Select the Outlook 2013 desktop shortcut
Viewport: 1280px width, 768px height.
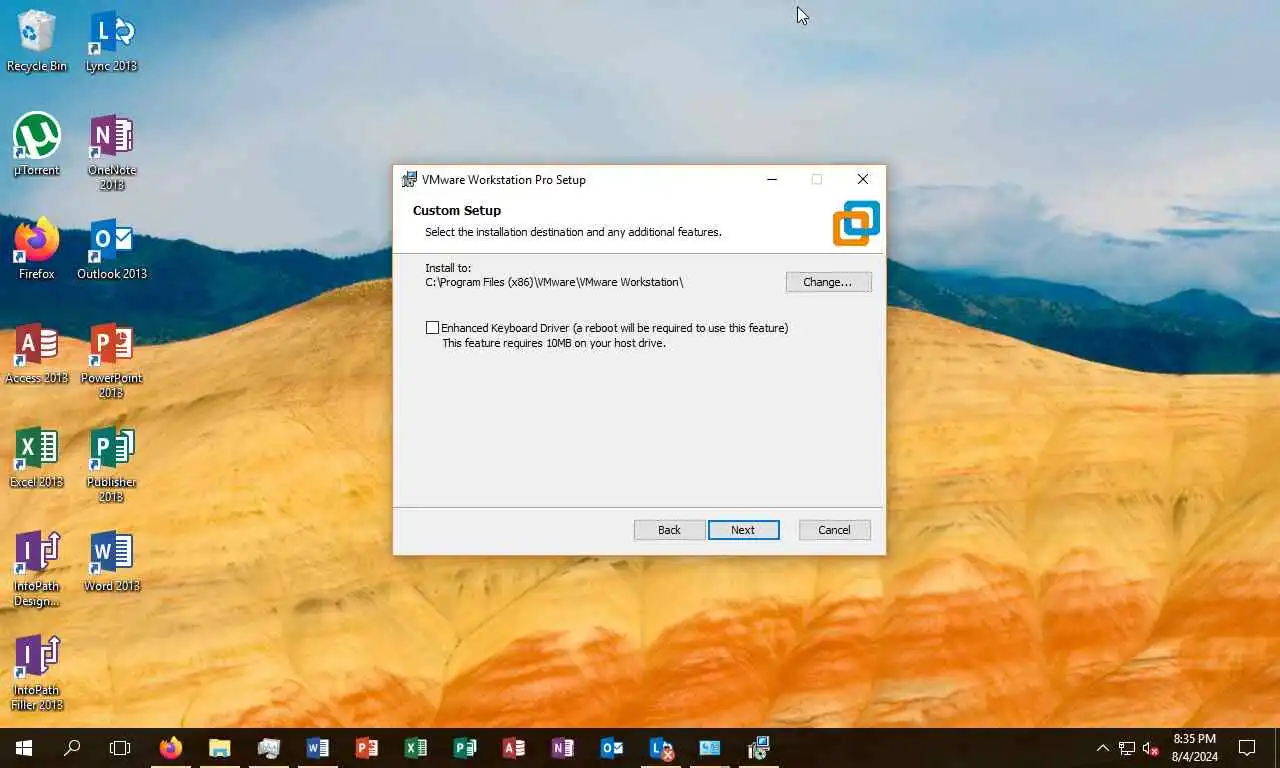pyautogui.click(x=111, y=249)
